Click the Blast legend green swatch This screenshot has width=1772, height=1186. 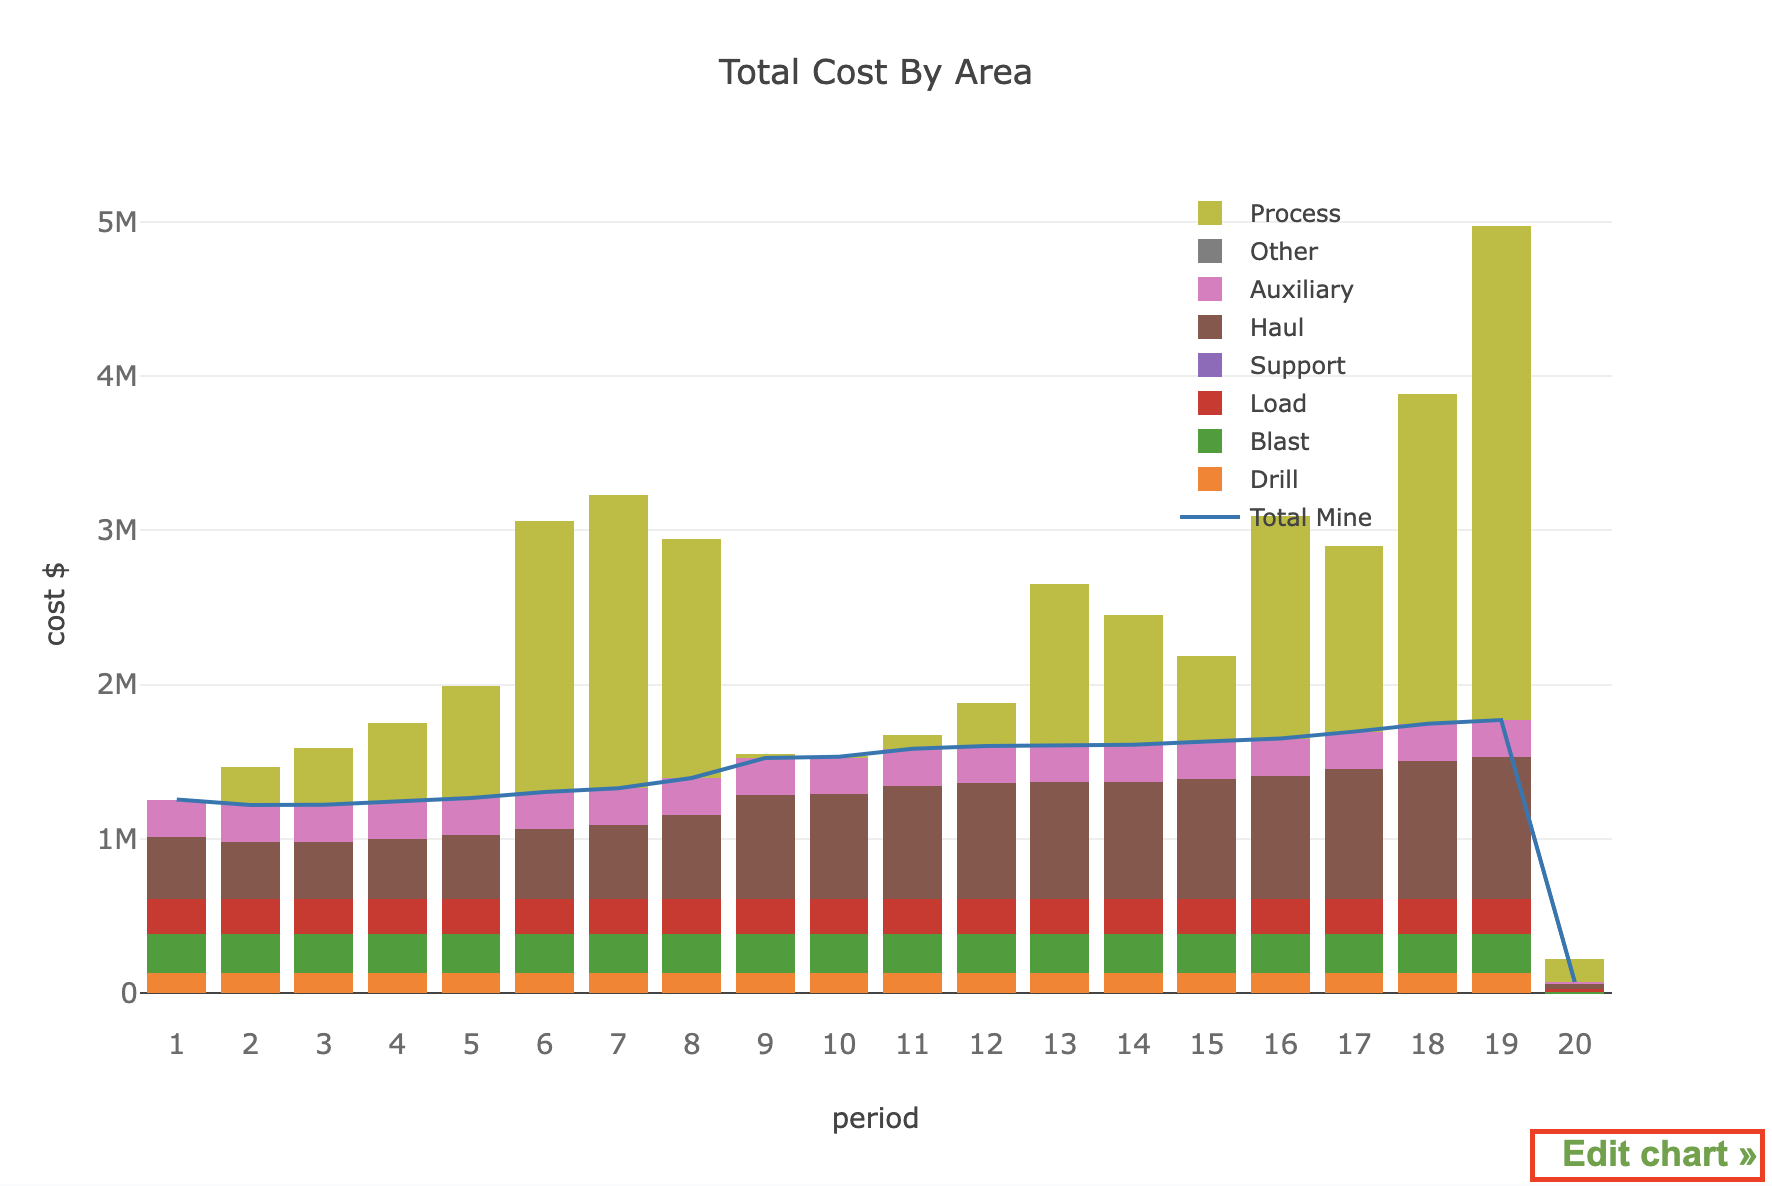1210,442
